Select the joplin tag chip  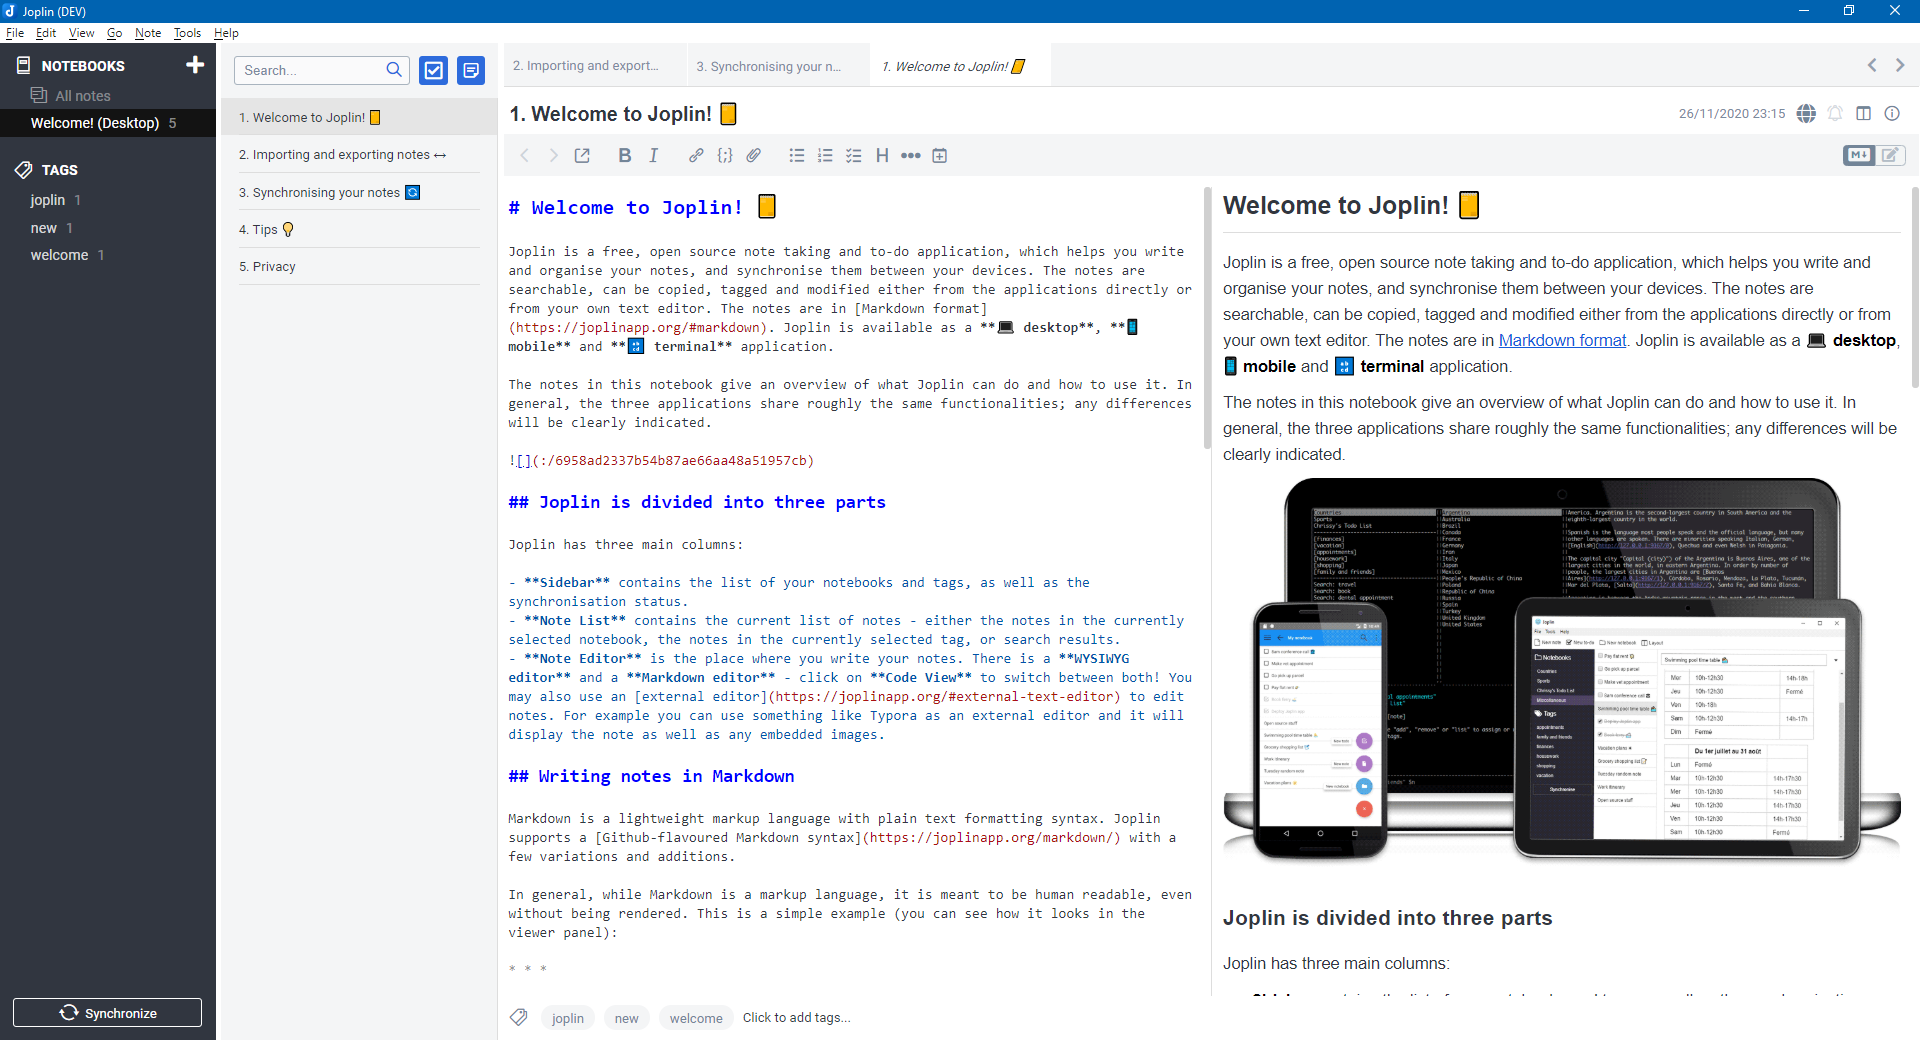568,1018
